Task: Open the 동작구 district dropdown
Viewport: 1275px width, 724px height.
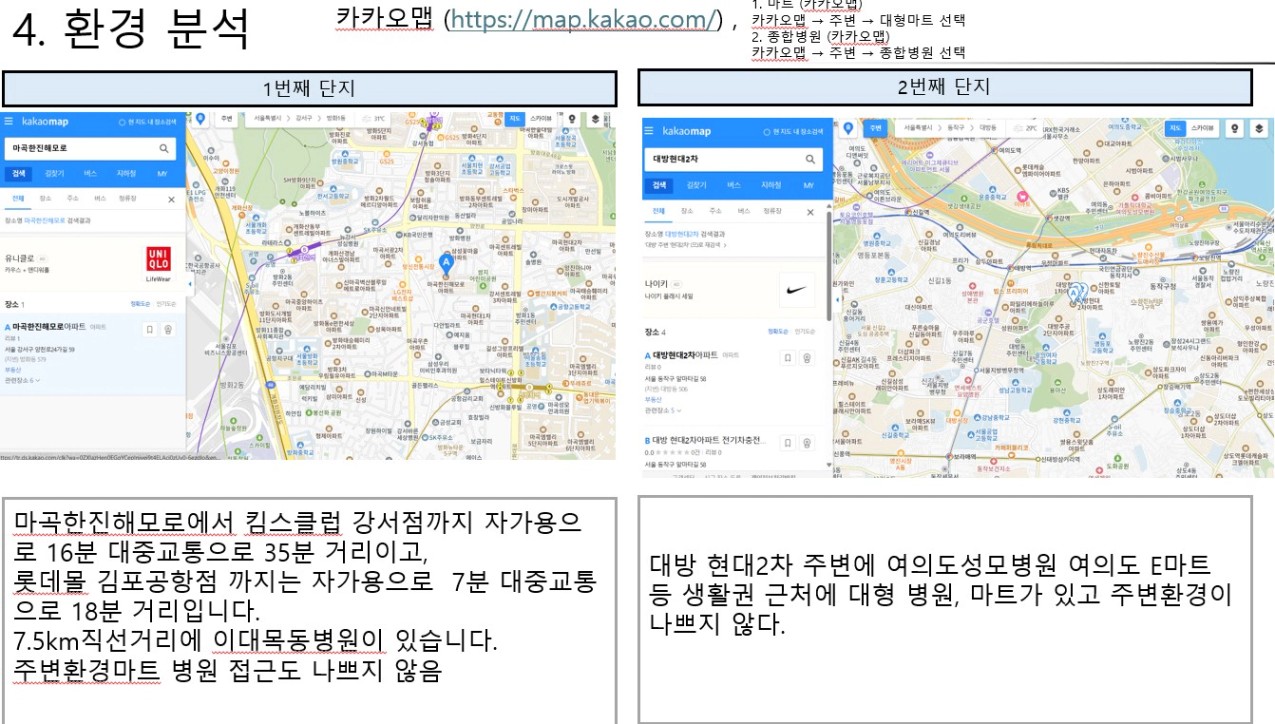Action: (x=957, y=128)
